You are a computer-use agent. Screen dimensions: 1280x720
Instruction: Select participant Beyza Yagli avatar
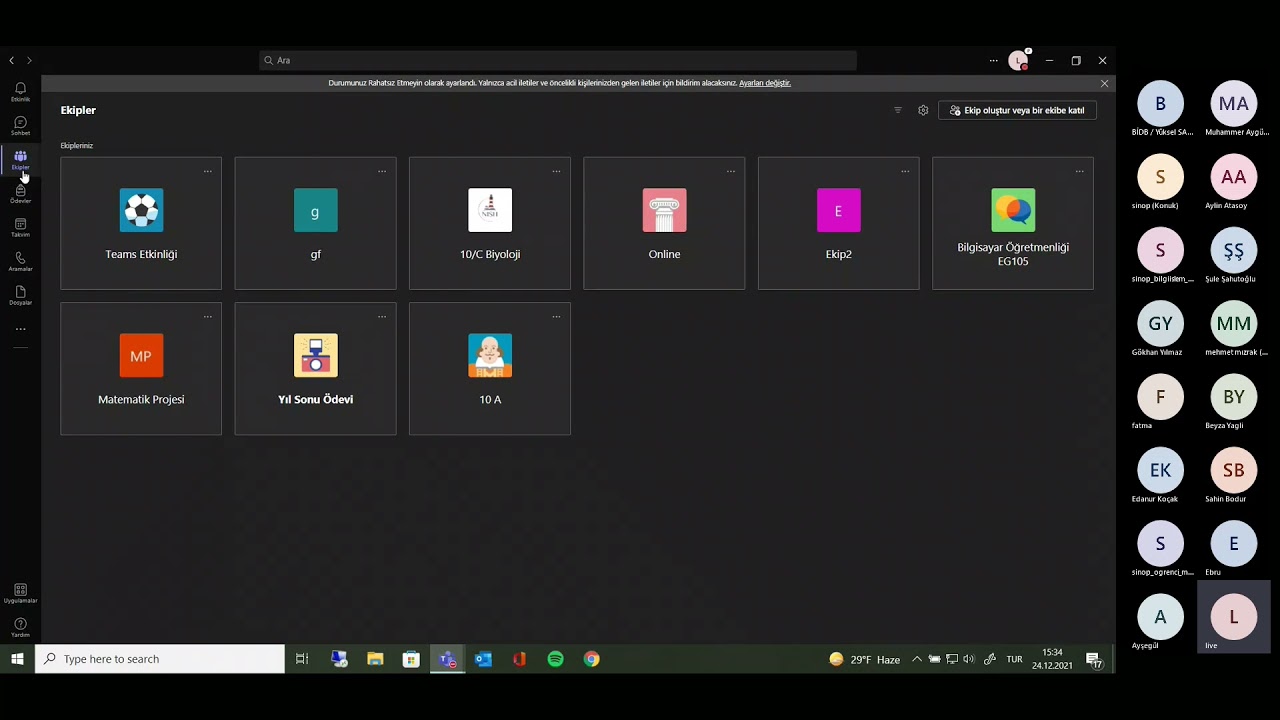click(x=1233, y=397)
